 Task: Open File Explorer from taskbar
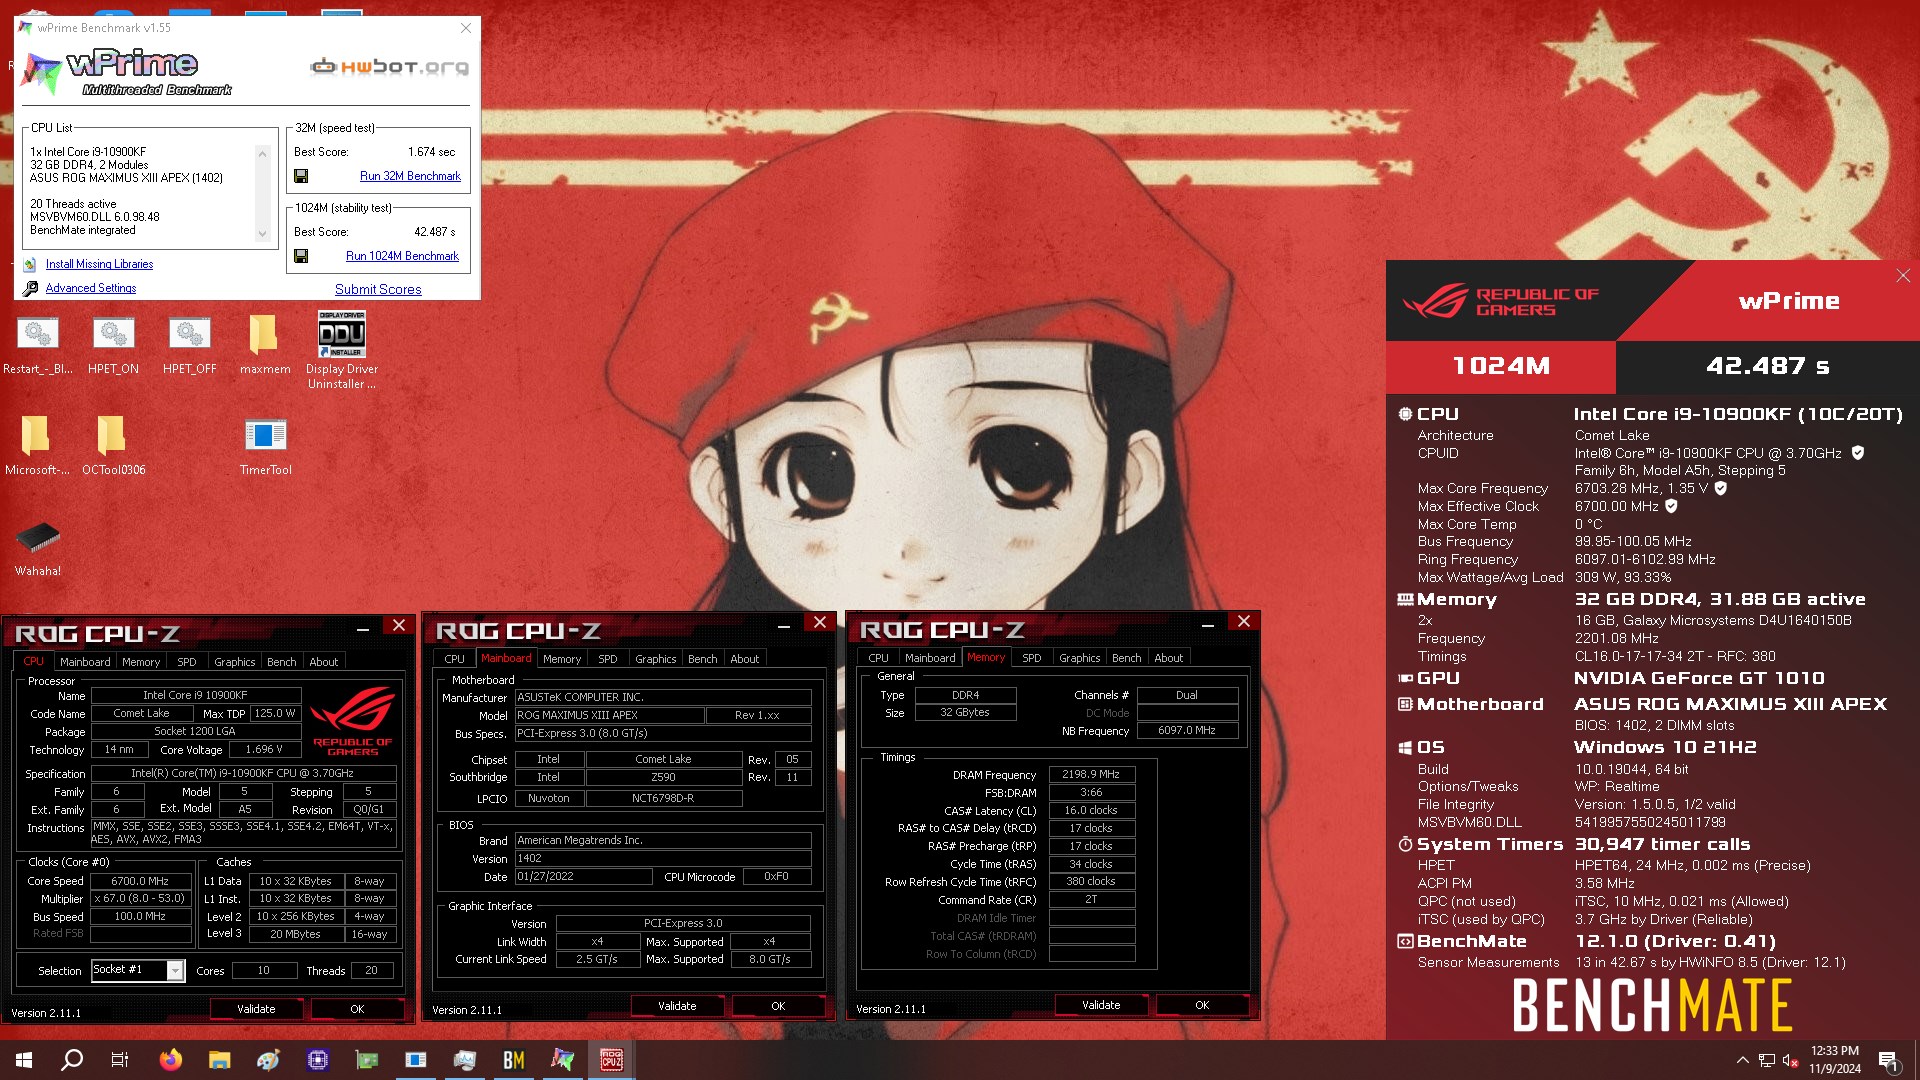[x=220, y=1060]
